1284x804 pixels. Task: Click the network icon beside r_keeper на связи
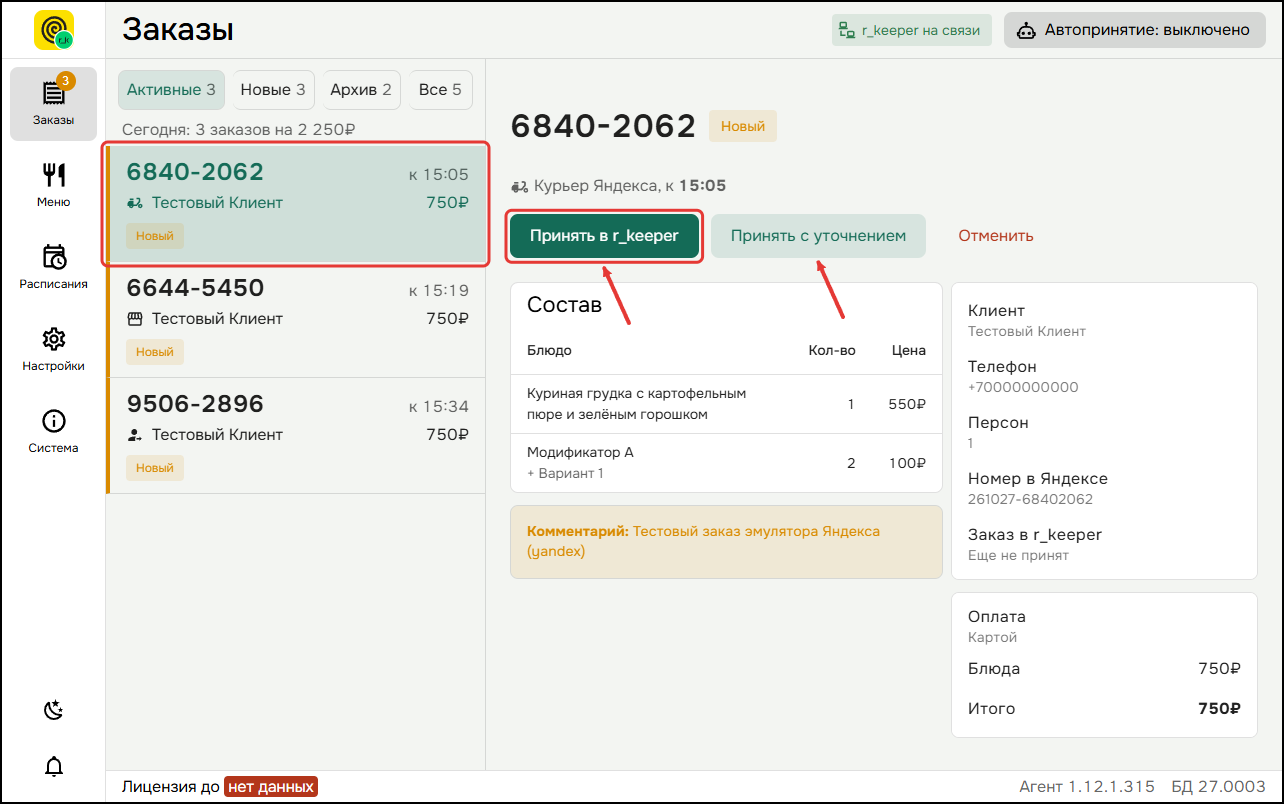click(847, 30)
